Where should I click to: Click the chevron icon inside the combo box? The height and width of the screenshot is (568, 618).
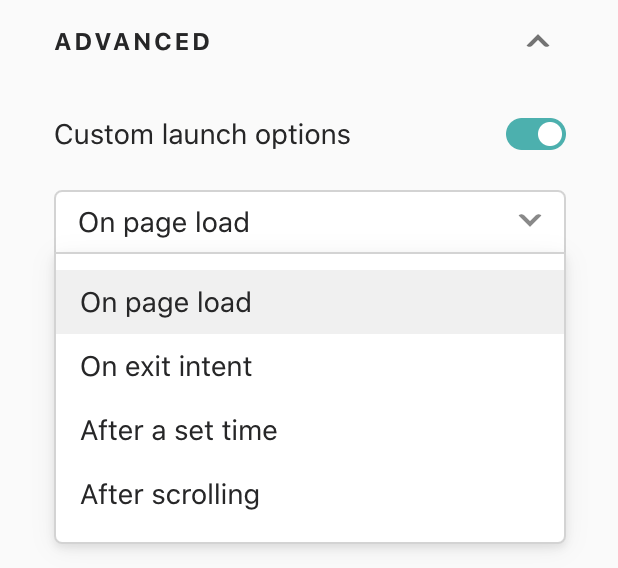tap(530, 220)
